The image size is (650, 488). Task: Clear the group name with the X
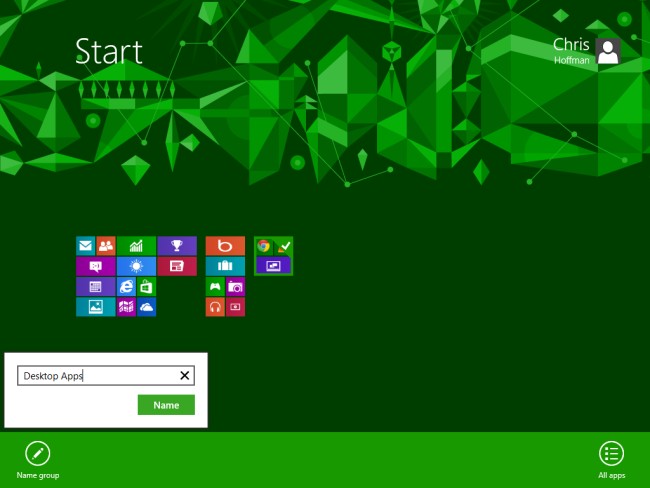[185, 375]
